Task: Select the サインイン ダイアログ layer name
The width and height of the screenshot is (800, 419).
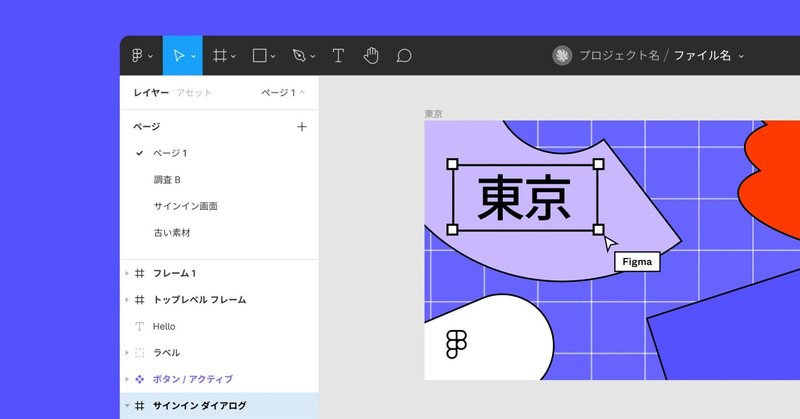Action: [199, 406]
